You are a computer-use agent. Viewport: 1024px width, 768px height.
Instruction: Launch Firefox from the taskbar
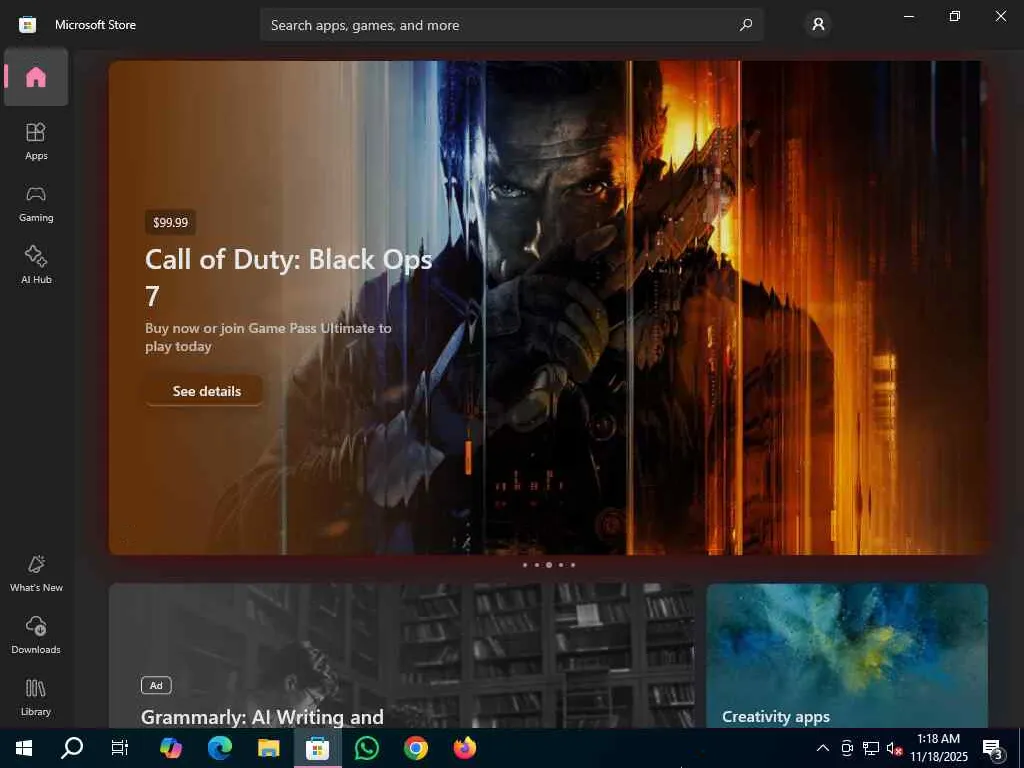point(464,748)
